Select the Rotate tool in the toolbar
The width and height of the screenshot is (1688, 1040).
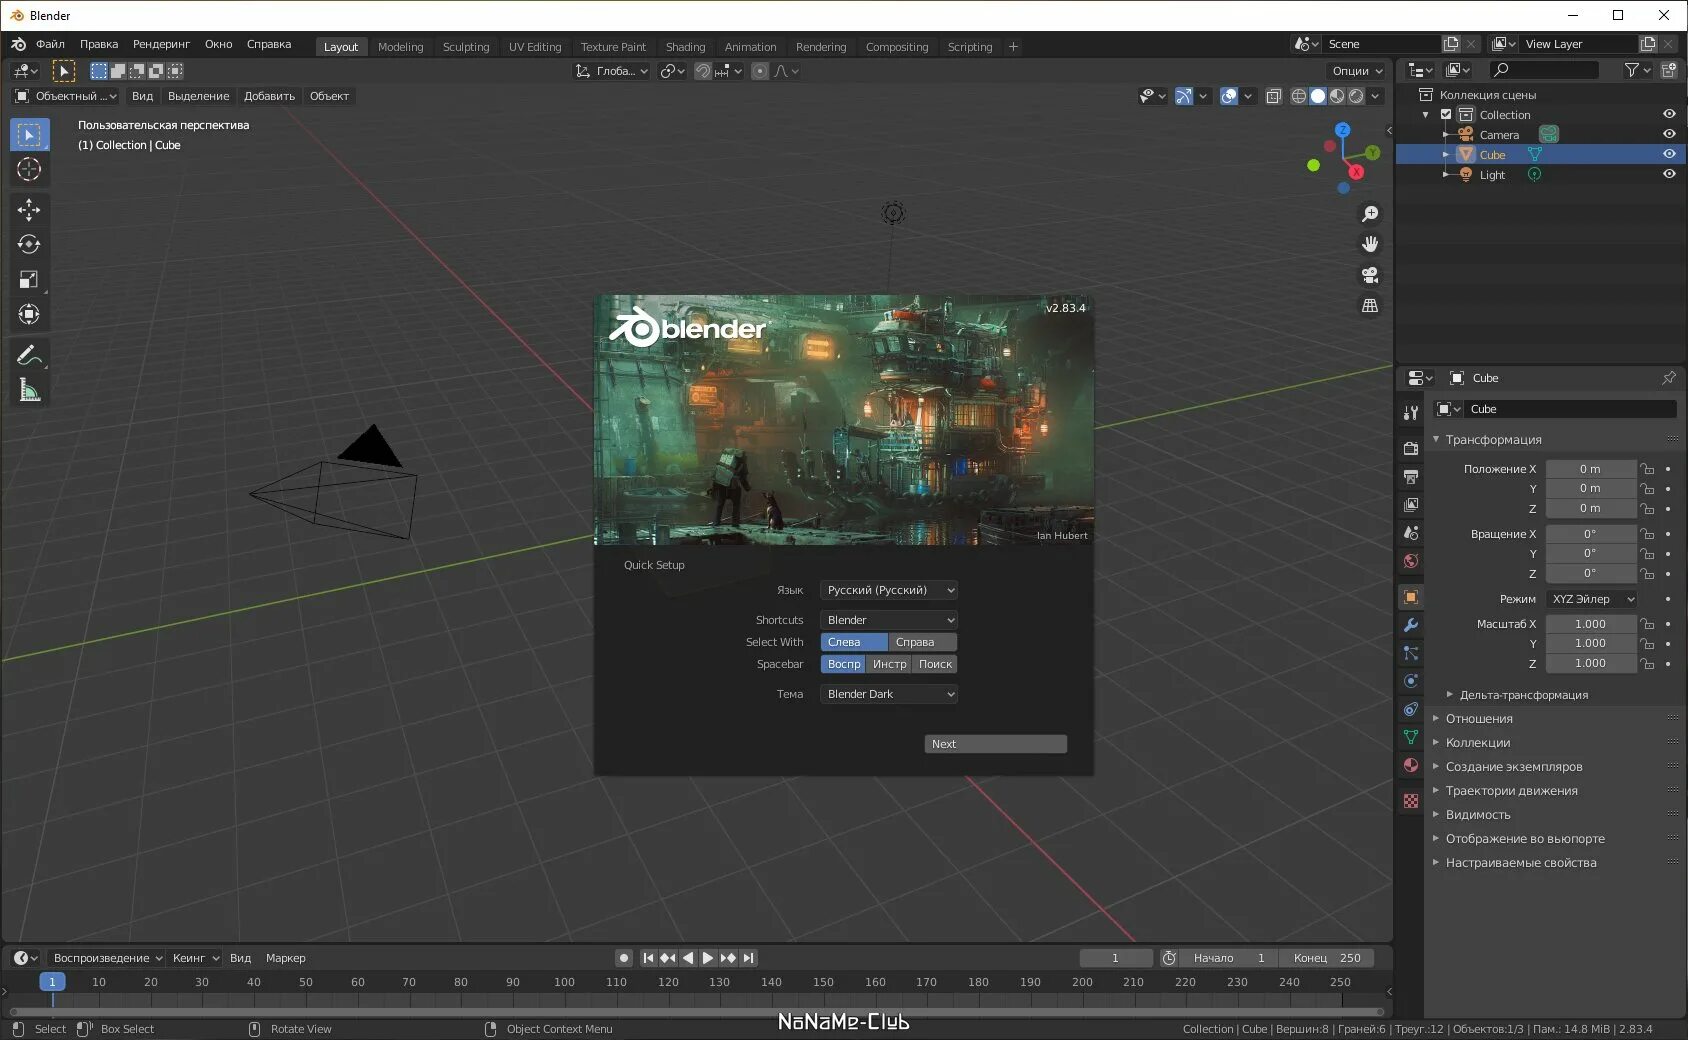tap(29, 244)
